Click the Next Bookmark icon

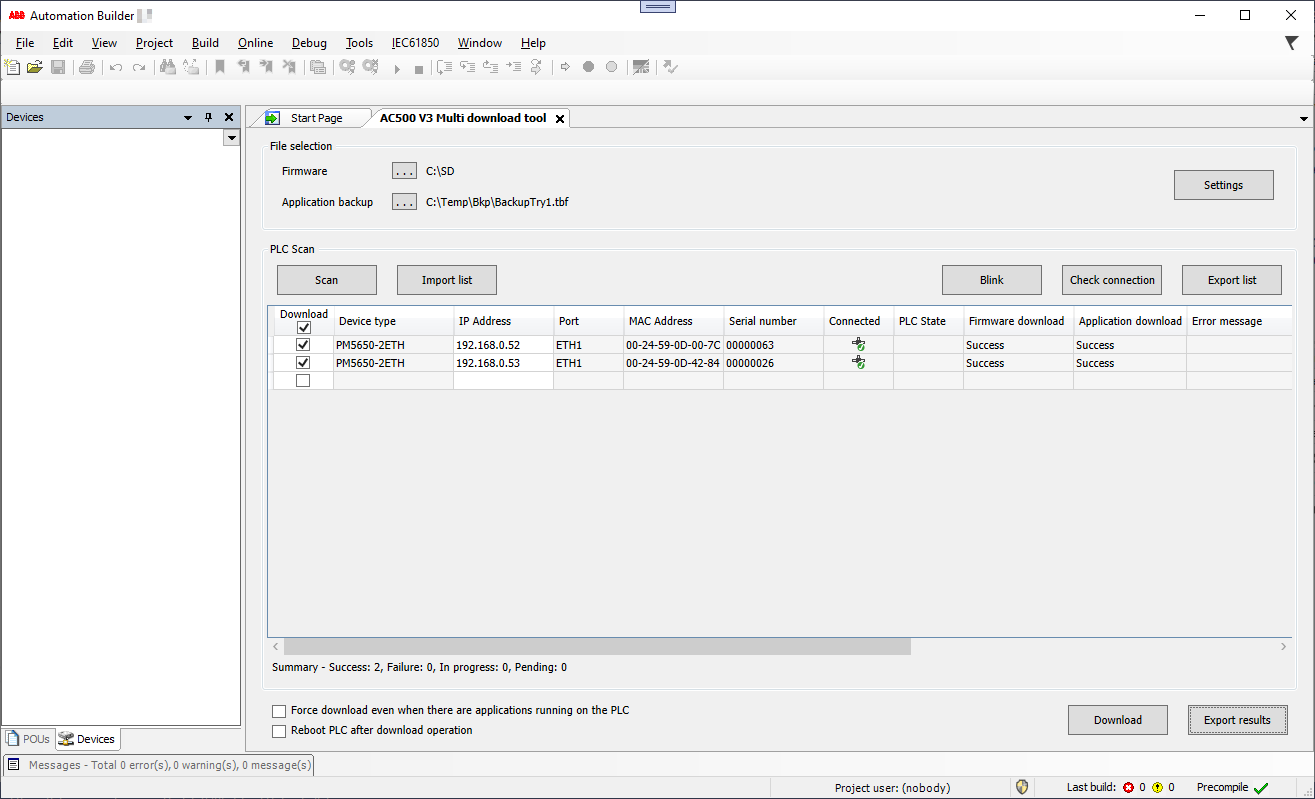point(266,67)
